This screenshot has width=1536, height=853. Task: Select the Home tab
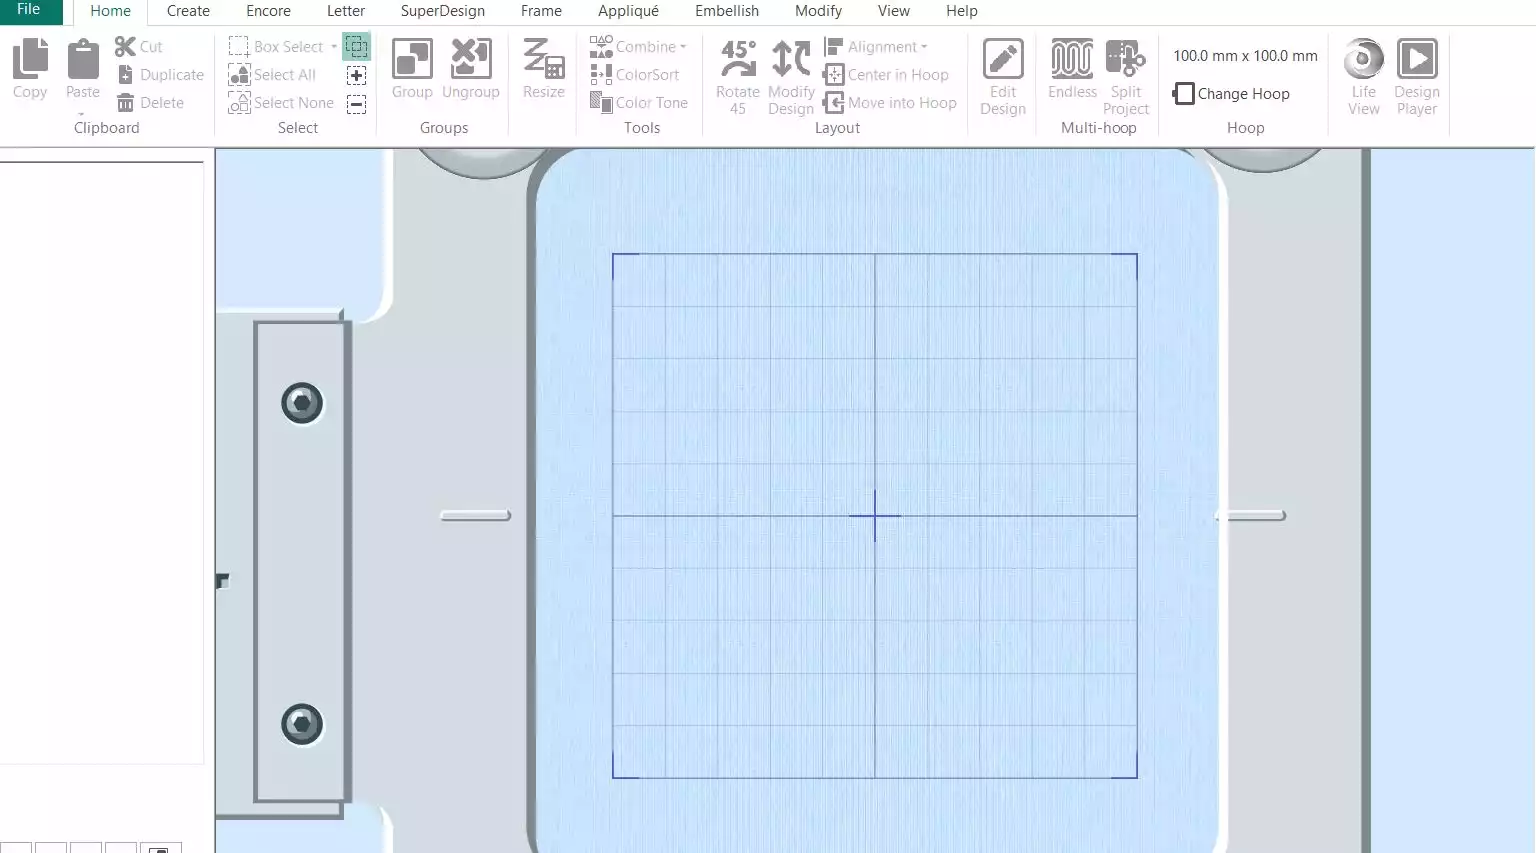tap(110, 11)
